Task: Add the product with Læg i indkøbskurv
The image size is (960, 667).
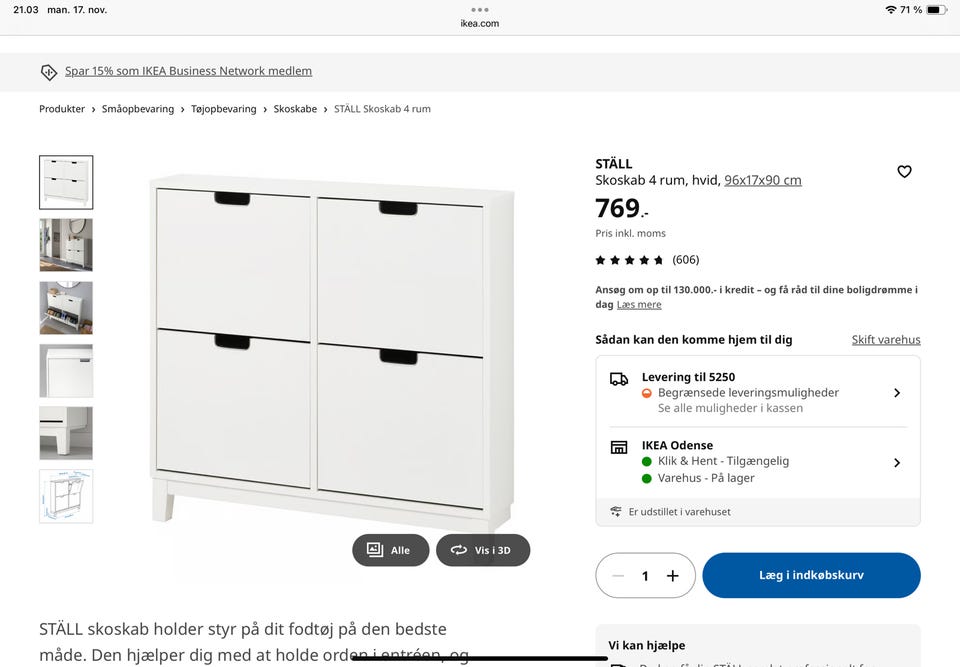Action: [811, 575]
